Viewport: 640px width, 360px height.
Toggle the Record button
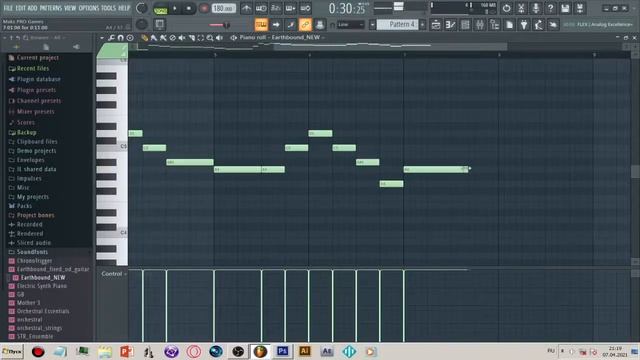[x=204, y=8]
